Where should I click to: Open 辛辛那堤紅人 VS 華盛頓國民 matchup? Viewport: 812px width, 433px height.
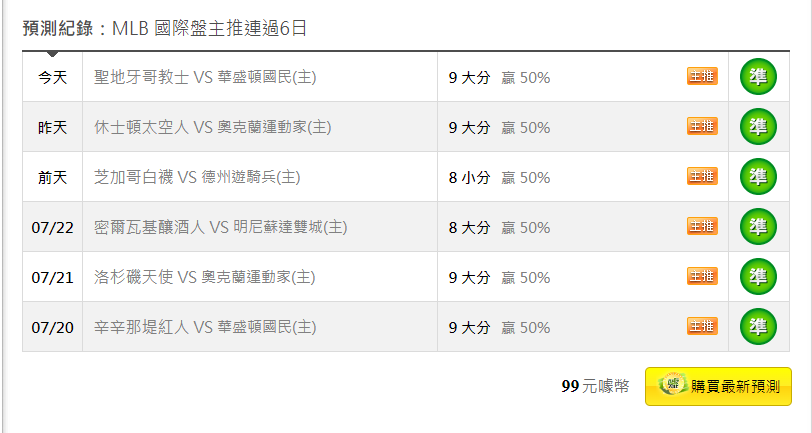click(x=205, y=327)
